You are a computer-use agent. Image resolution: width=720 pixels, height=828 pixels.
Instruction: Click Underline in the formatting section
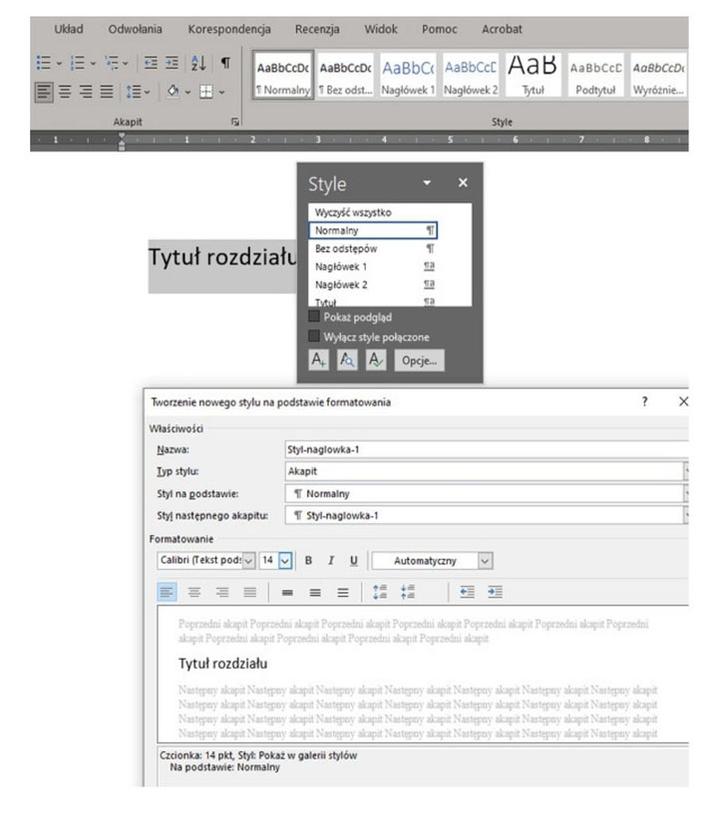point(352,561)
